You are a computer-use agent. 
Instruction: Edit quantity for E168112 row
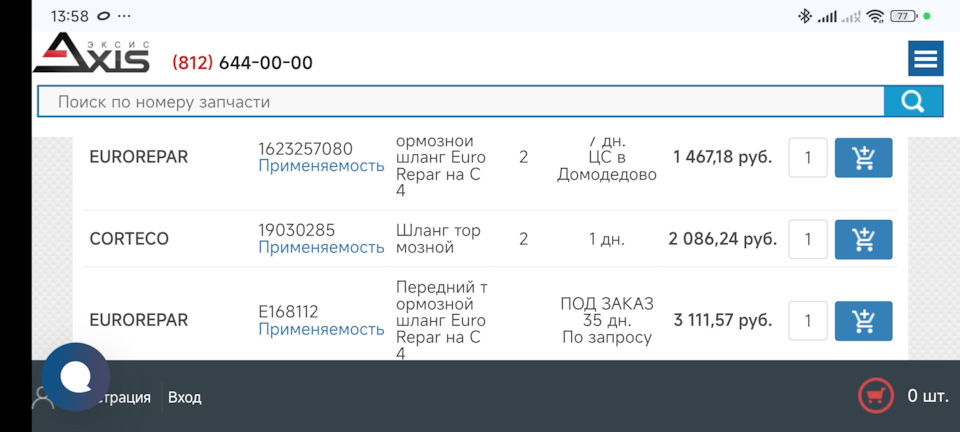808,321
